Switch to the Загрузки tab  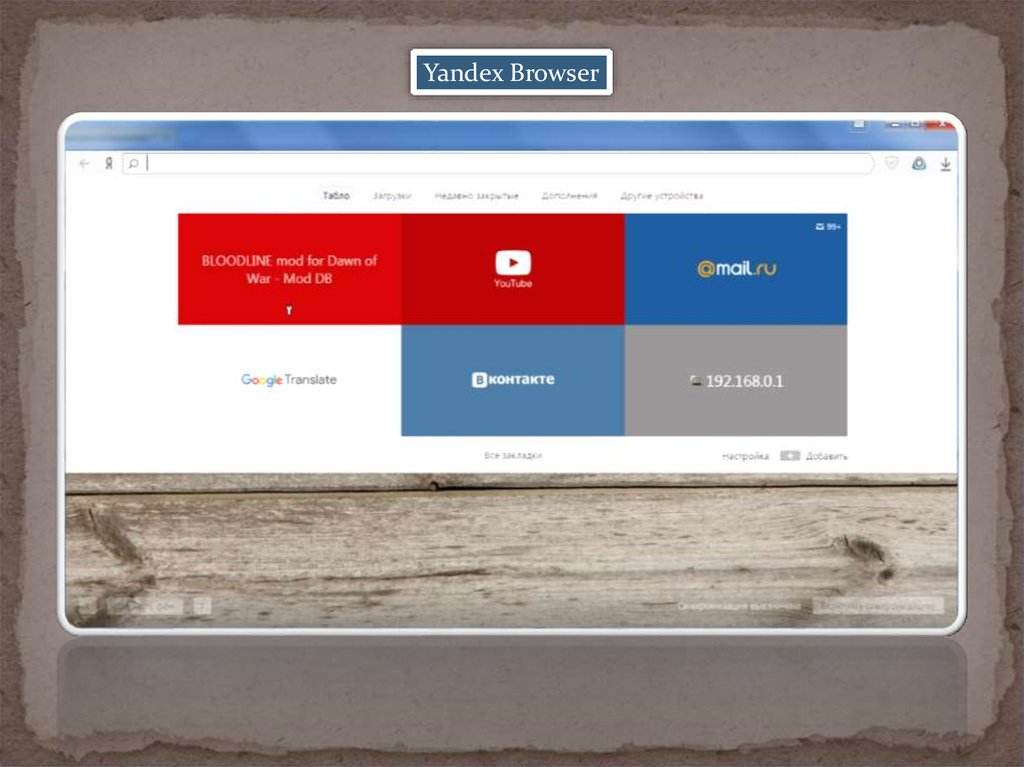pos(392,195)
